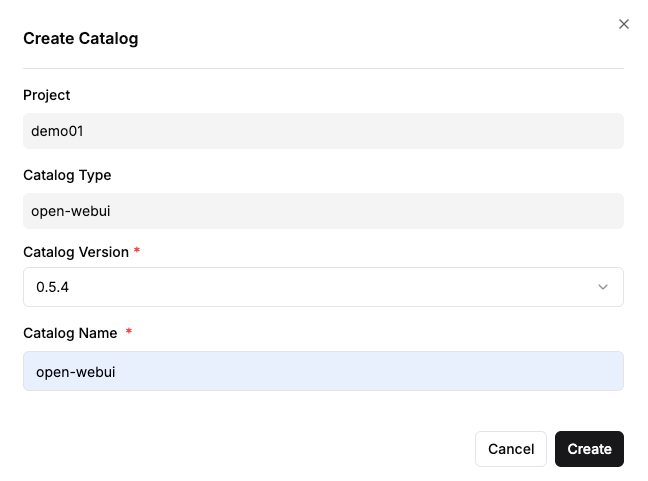Click the Catalog Name label

point(70,333)
